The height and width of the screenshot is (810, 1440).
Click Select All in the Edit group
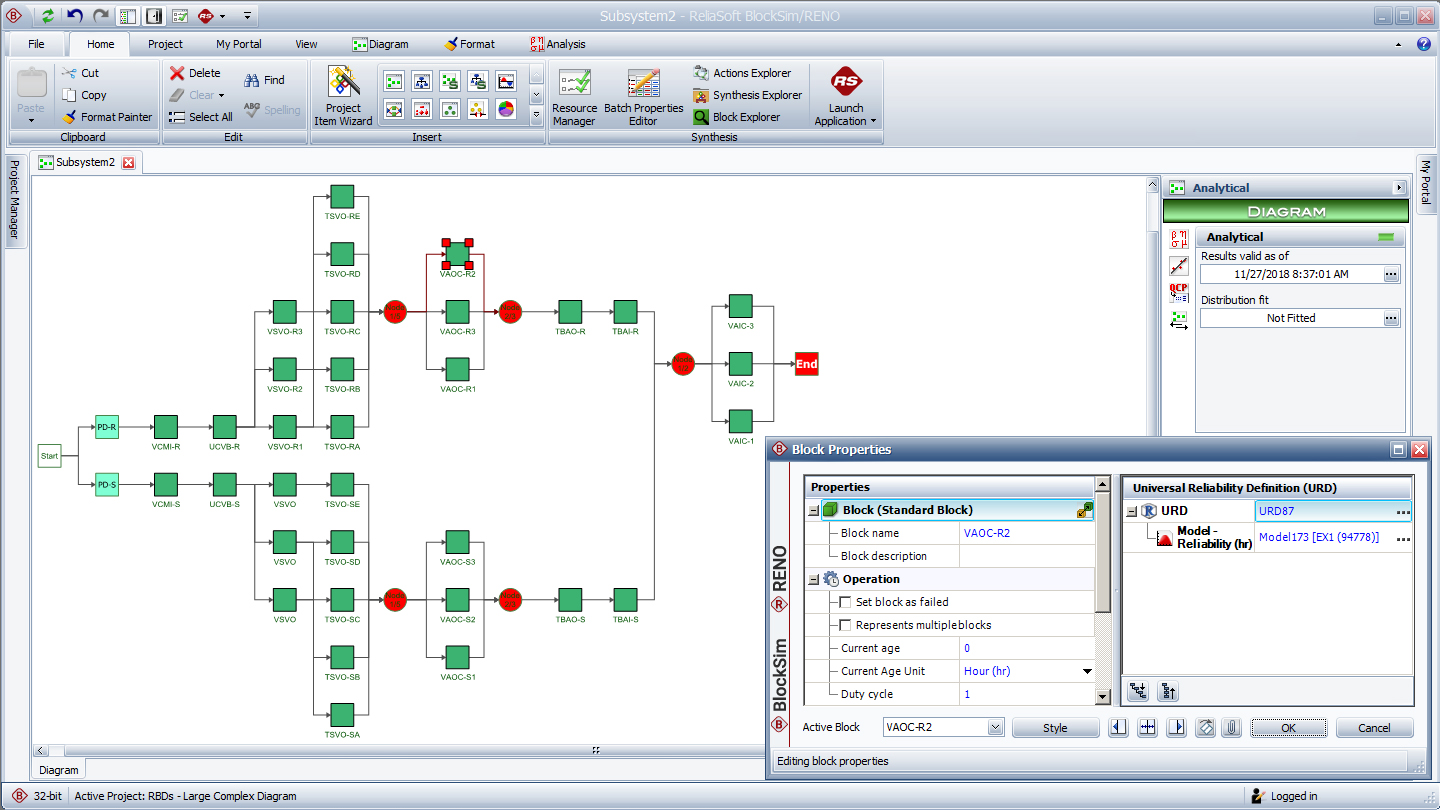pyautogui.click(x=201, y=117)
